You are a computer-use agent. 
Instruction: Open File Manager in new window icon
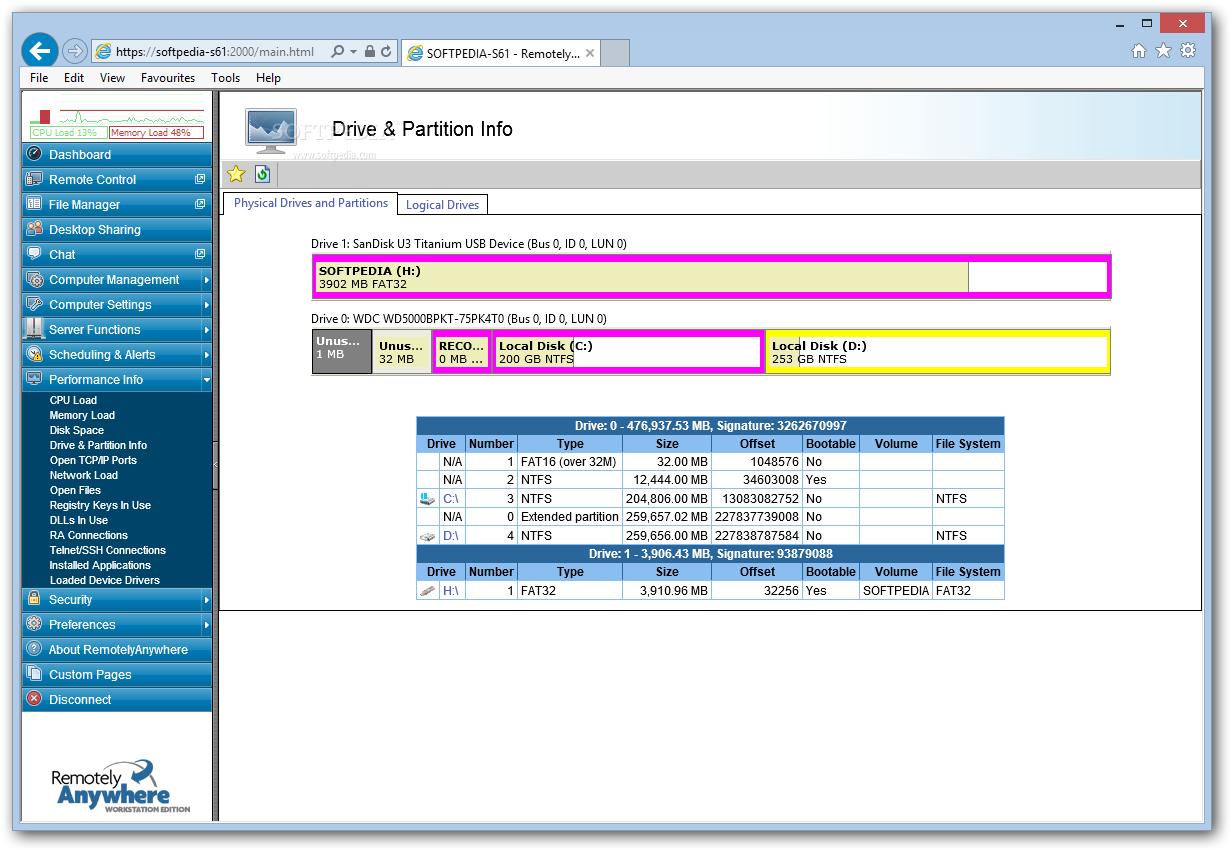click(x=200, y=204)
